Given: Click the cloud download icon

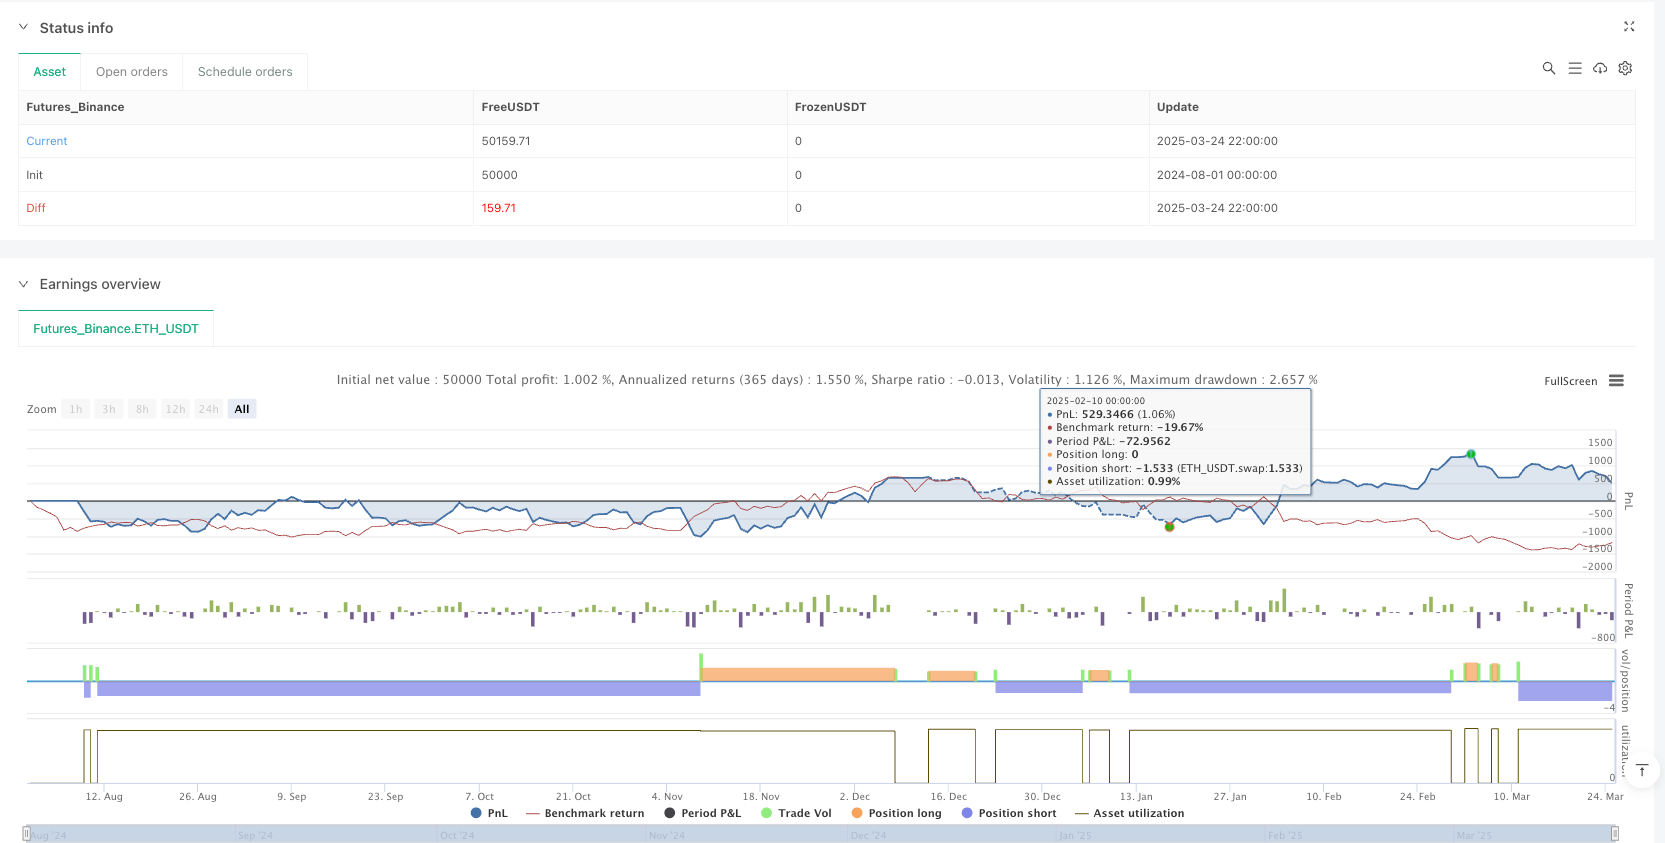Looking at the screenshot, I should click(1600, 68).
